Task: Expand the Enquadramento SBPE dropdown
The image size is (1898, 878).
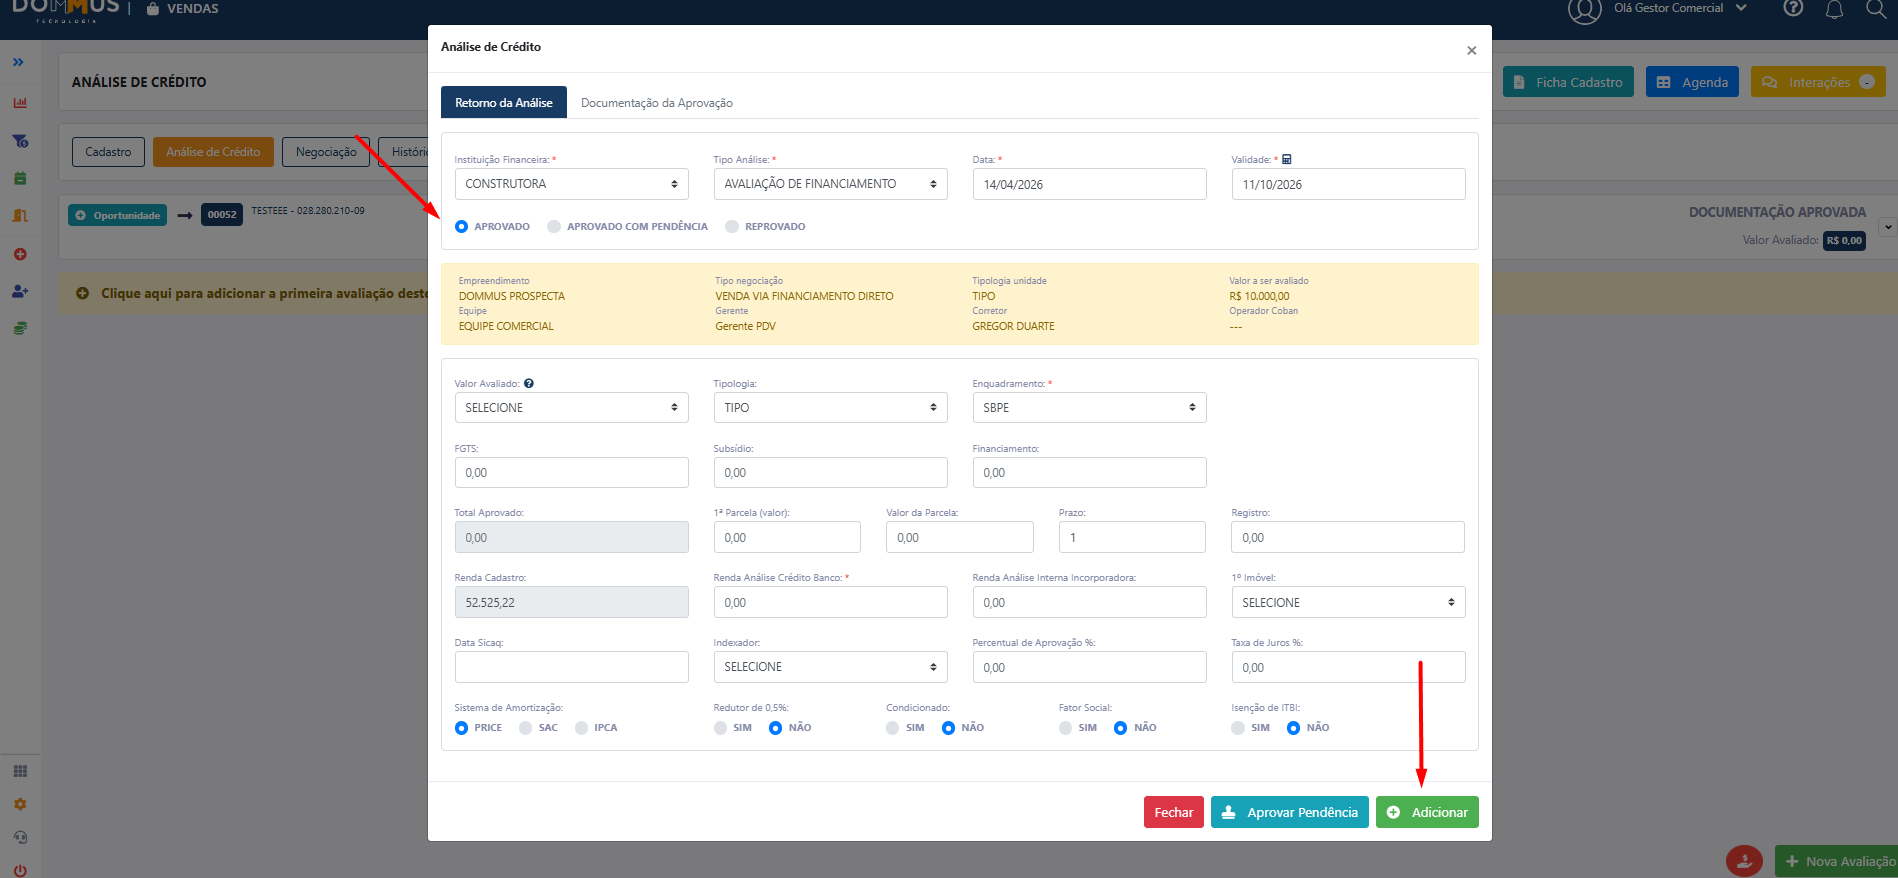Action: (x=1088, y=408)
